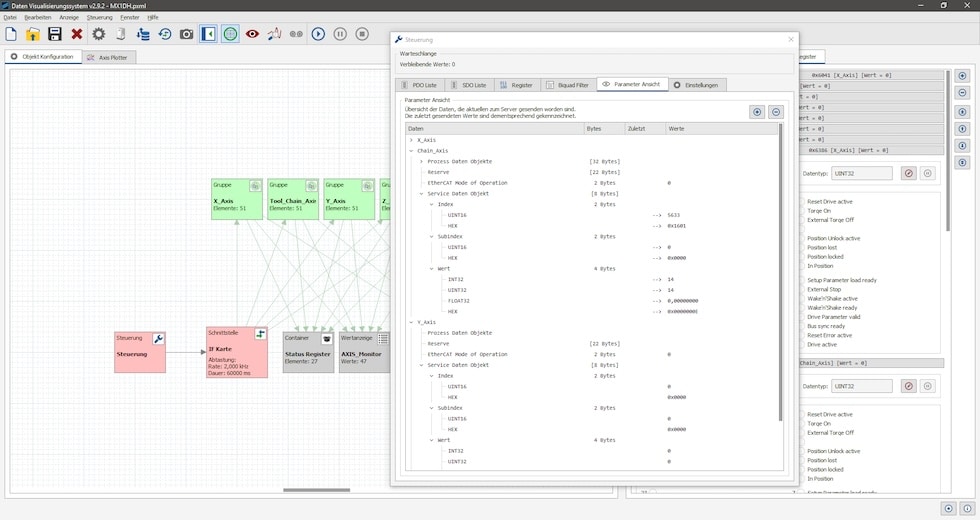Open the Einstellungen tab

click(x=697, y=85)
